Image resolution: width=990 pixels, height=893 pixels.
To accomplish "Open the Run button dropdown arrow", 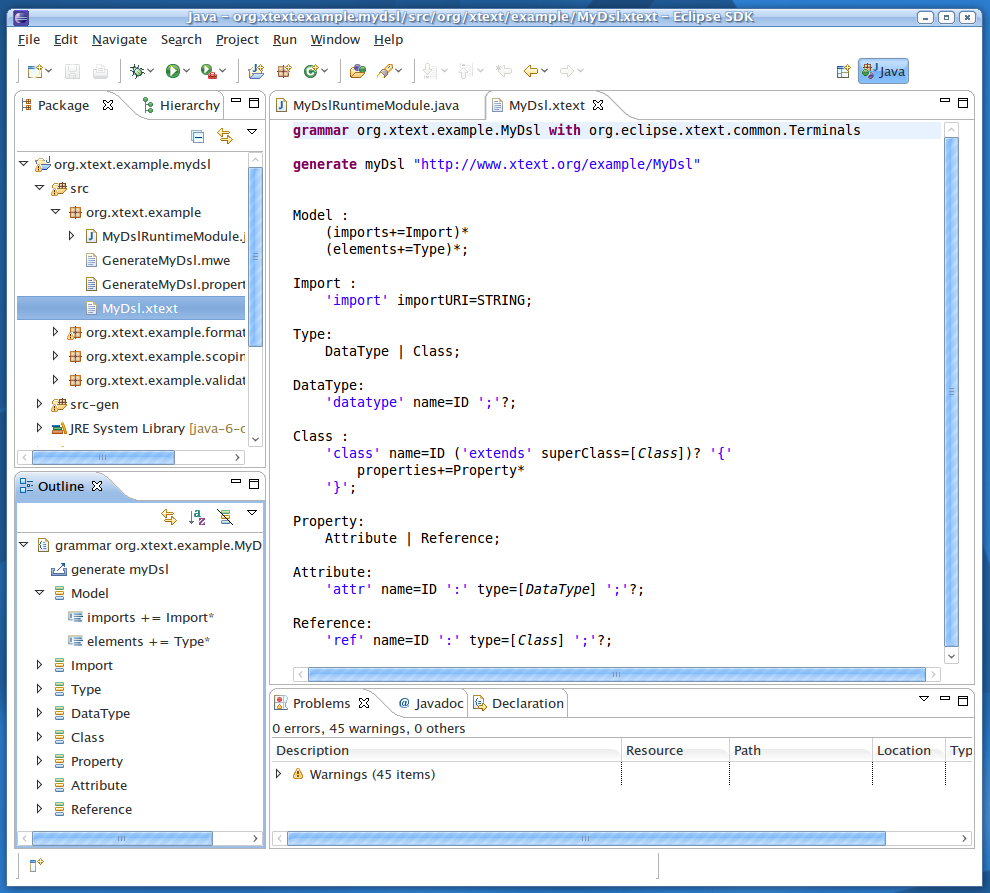I will pos(186,71).
